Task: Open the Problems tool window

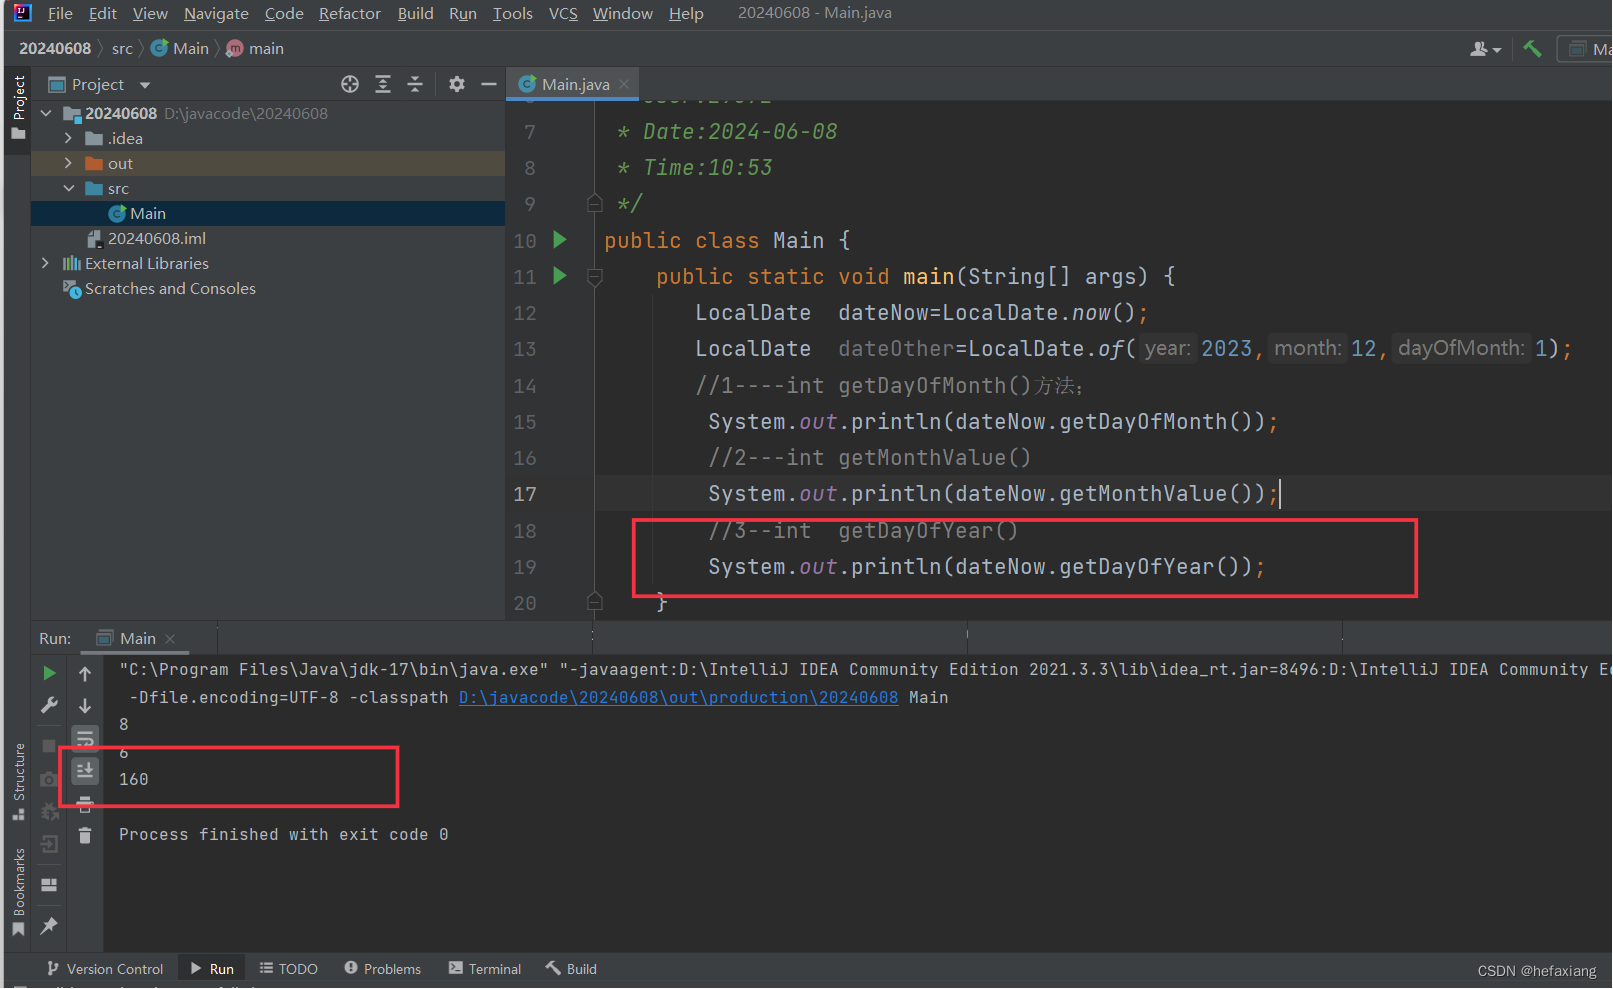Action: 383,969
